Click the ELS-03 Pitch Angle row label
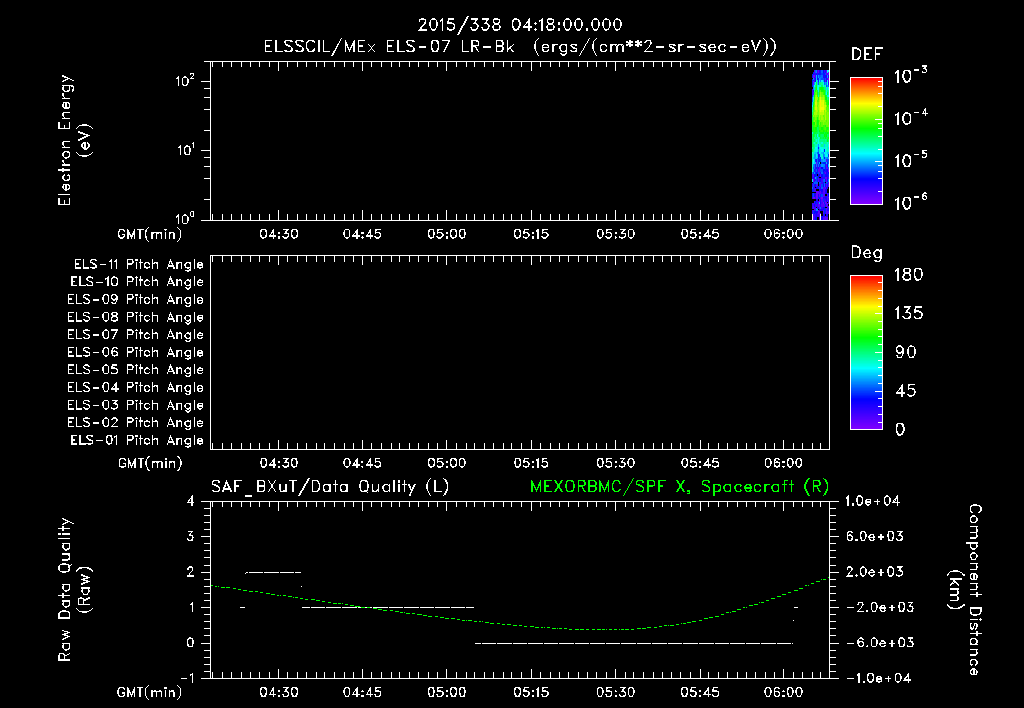The image size is (1024, 708). point(135,405)
